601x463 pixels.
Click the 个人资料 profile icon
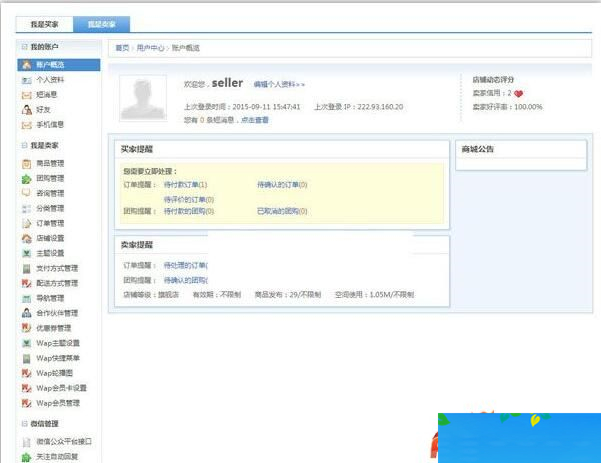pyautogui.click(x=26, y=80)
